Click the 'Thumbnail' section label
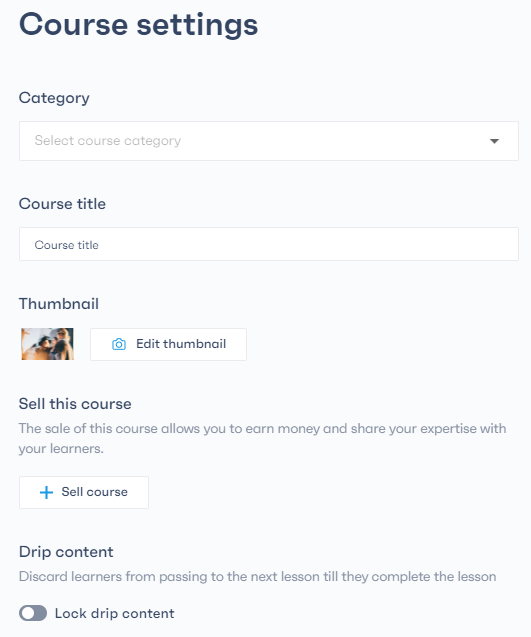 coord(59,304)
